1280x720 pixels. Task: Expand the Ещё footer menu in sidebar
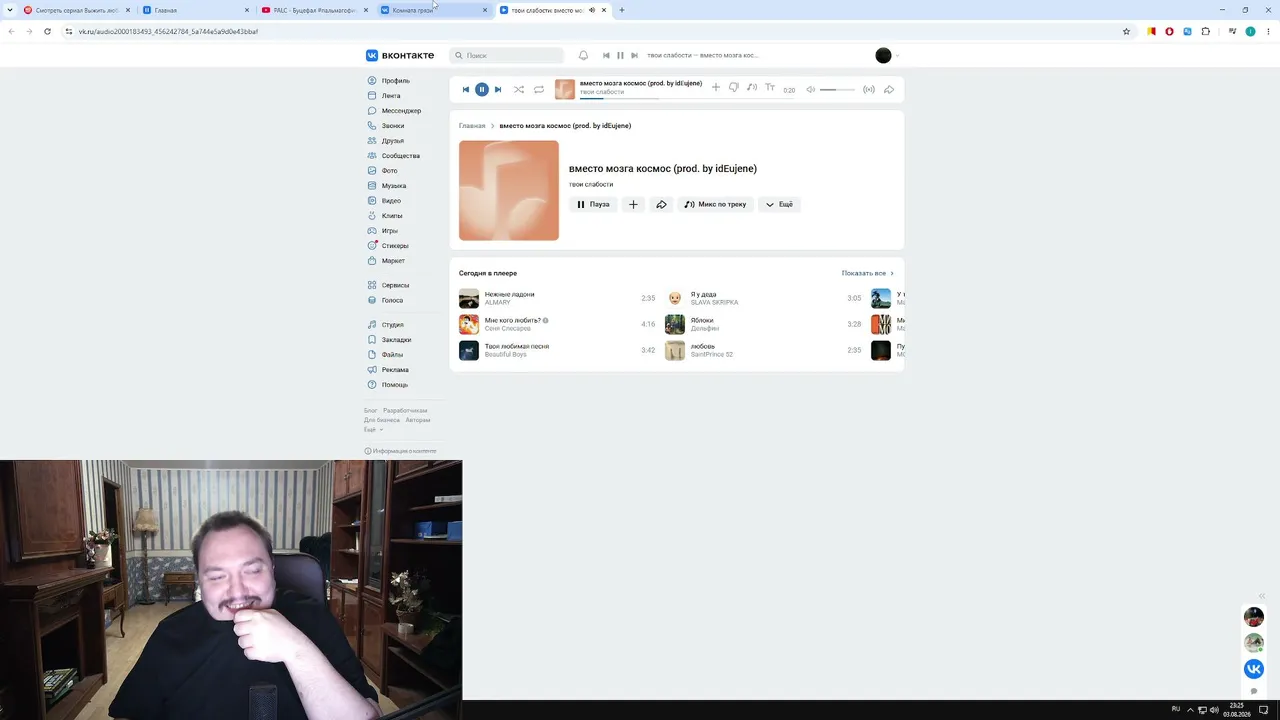point(373,429)
